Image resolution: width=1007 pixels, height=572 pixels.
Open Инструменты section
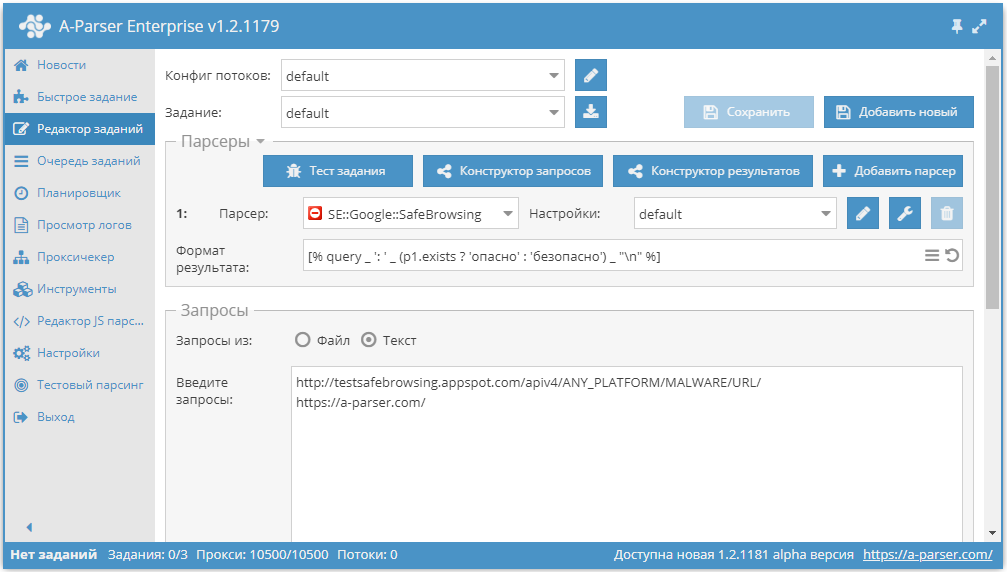[80, 290]
